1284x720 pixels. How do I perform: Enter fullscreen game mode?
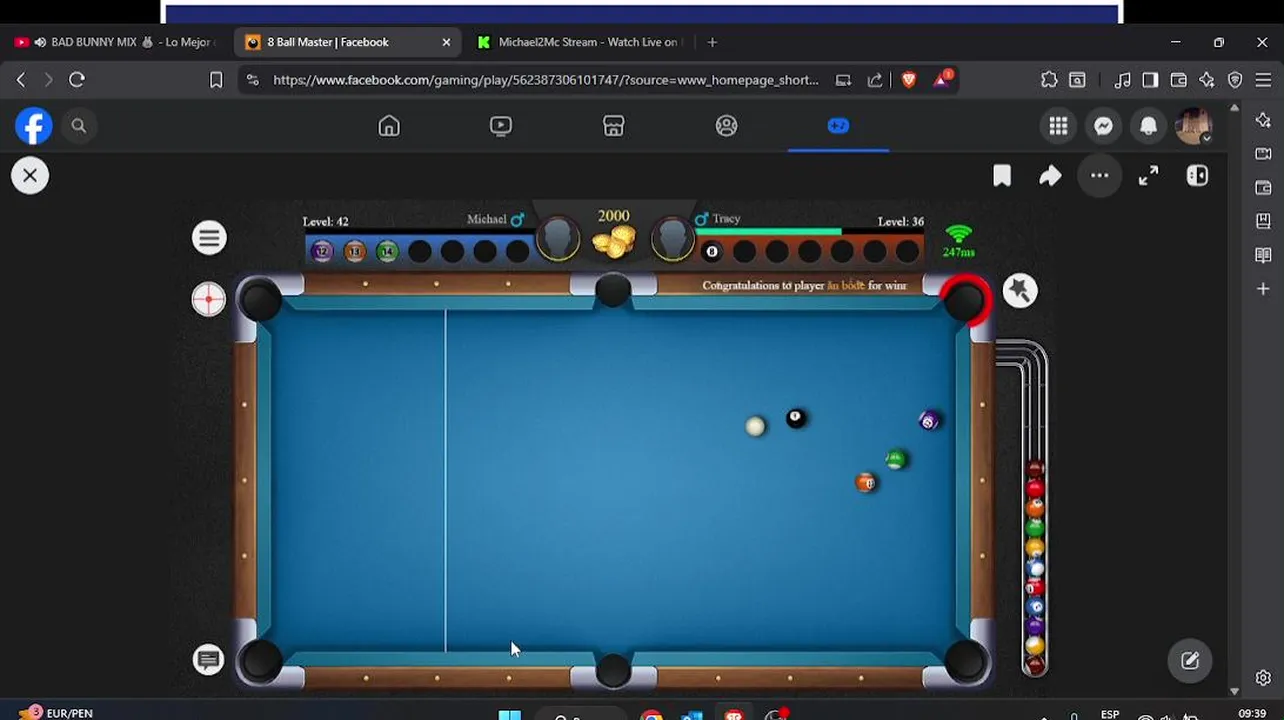tap(1149, 176)
